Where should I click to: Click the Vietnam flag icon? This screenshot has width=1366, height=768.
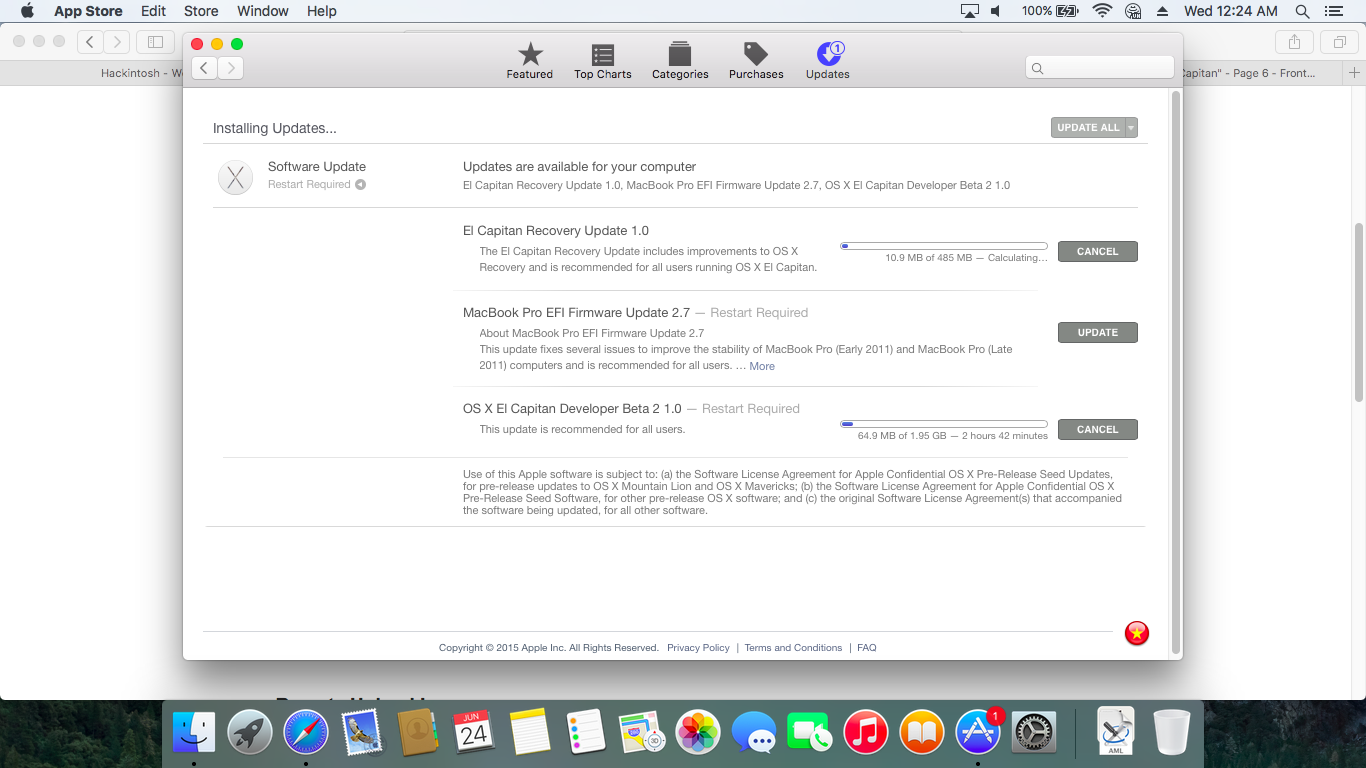(x=1137, y=633)
